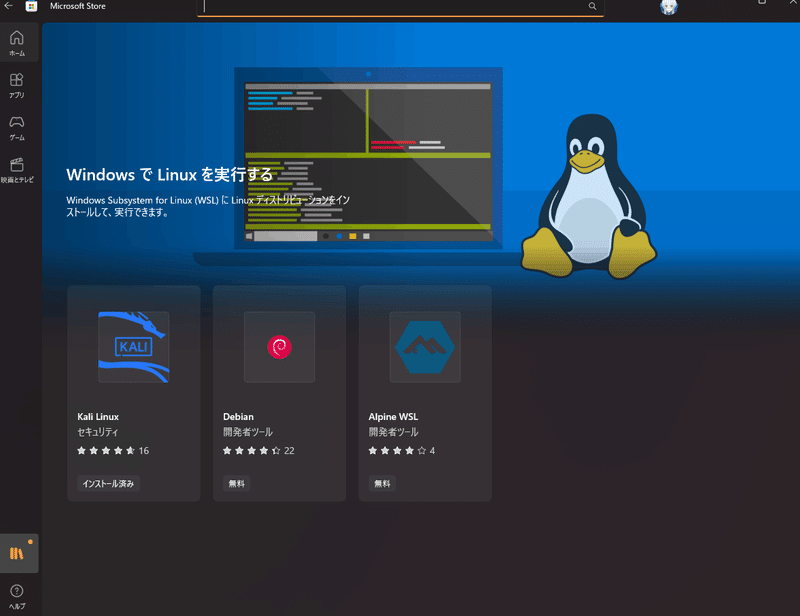This screenshot has height=616, width=800.
Task: Click the Kali Linux star rating 16
Action: (113, 451)
